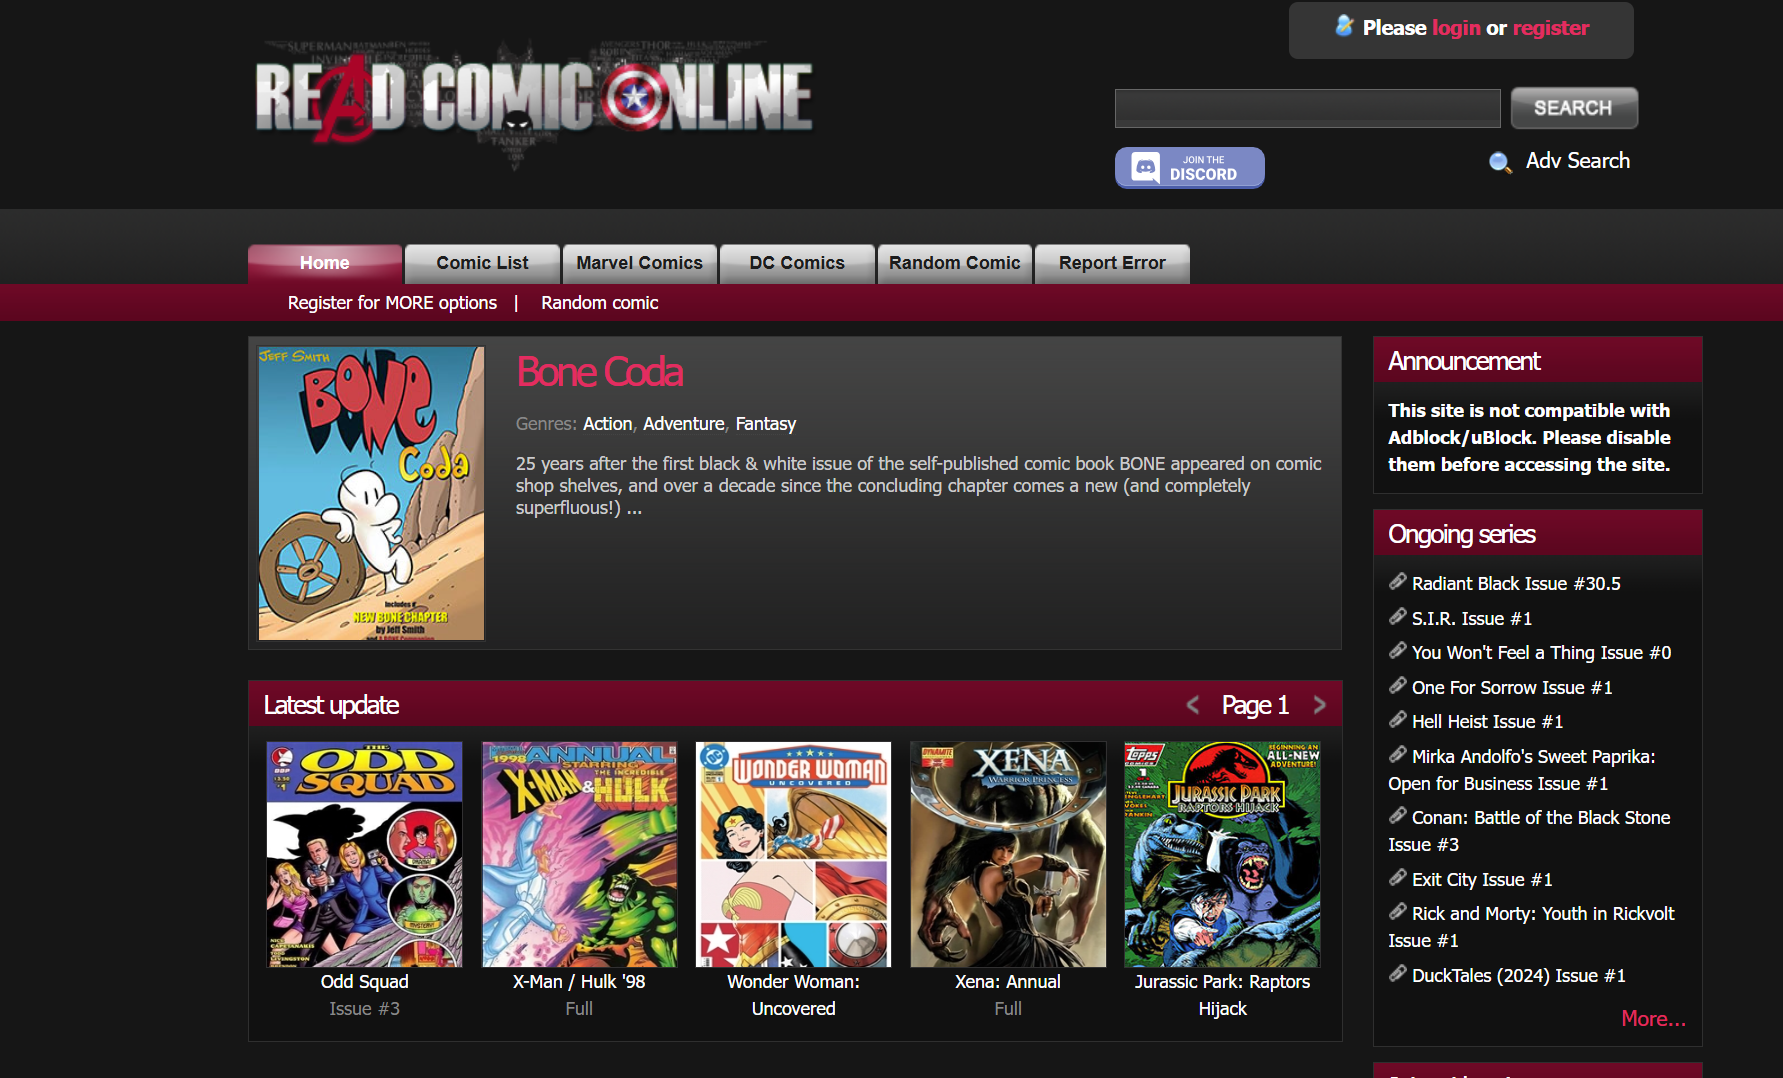The image size is (1783, 1078).
Task: Open DuckTales (2024) Issue #1
Action: click(1518, 976)
